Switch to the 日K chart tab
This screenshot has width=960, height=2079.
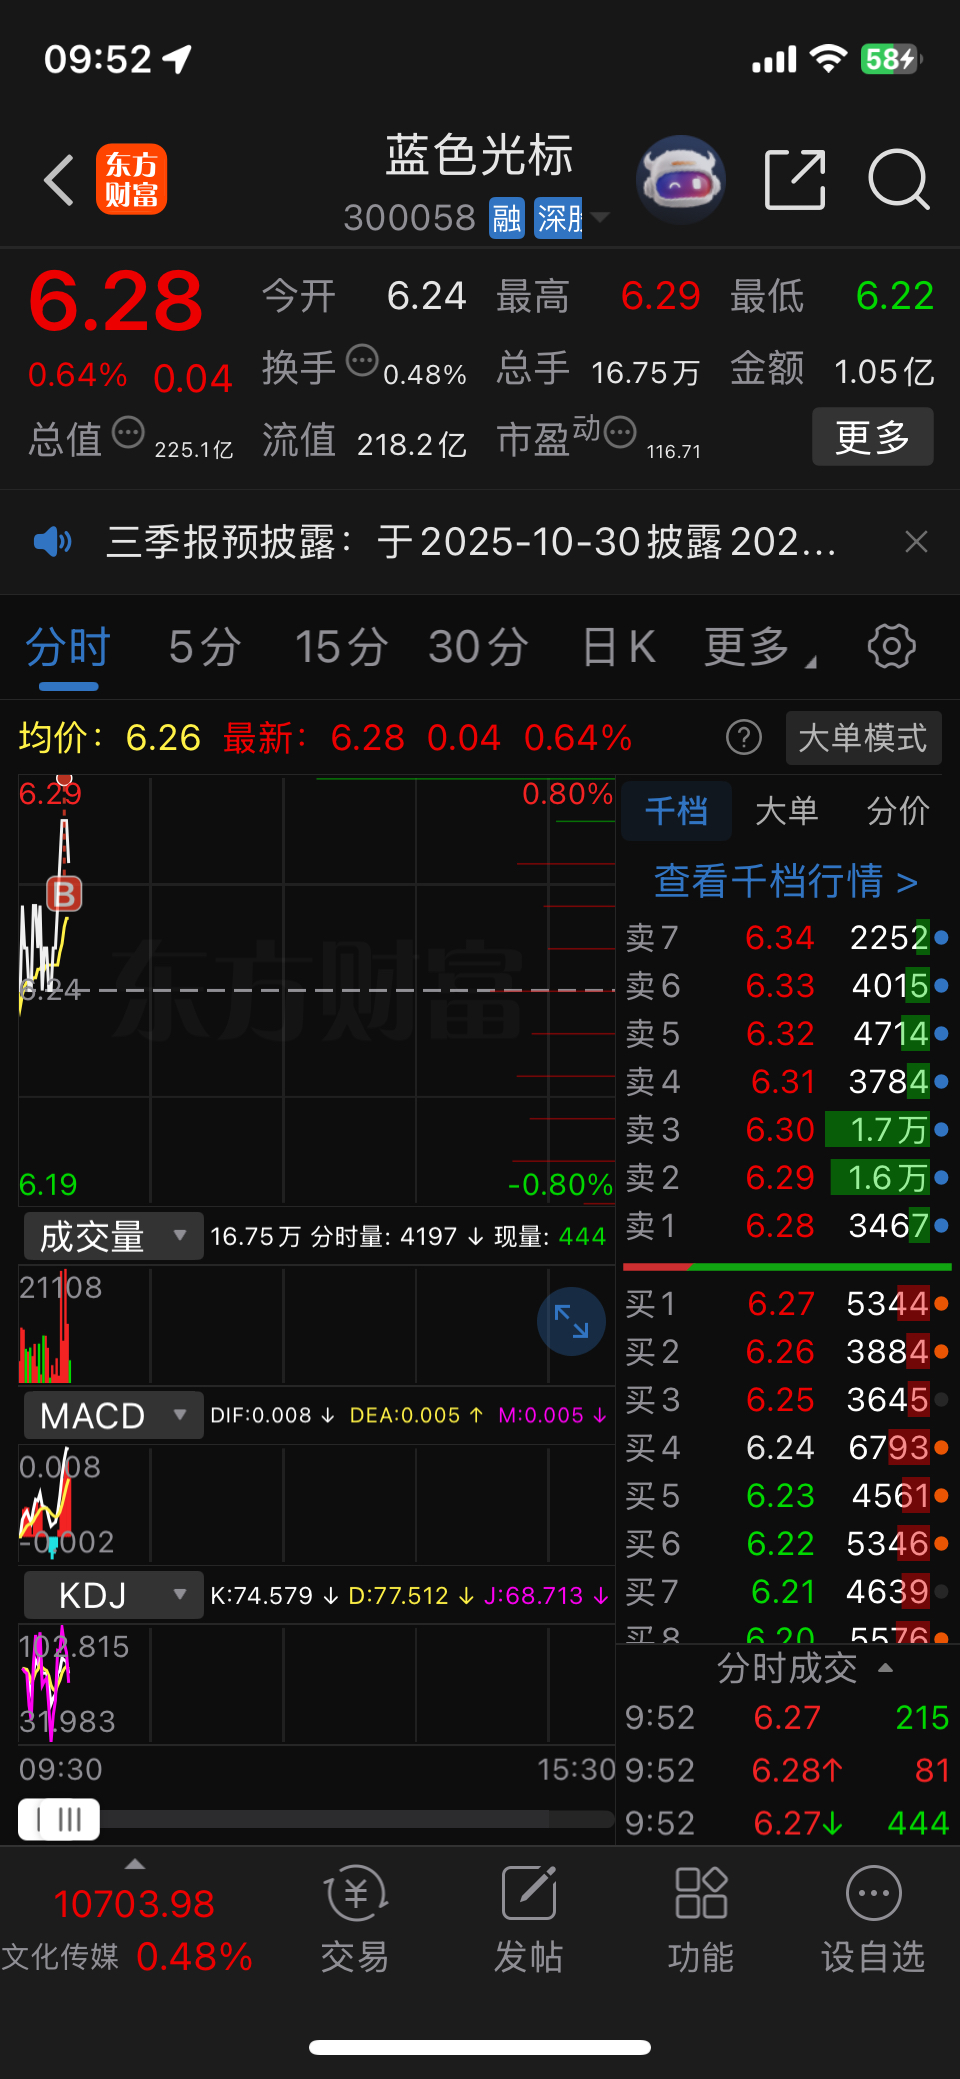619,647
